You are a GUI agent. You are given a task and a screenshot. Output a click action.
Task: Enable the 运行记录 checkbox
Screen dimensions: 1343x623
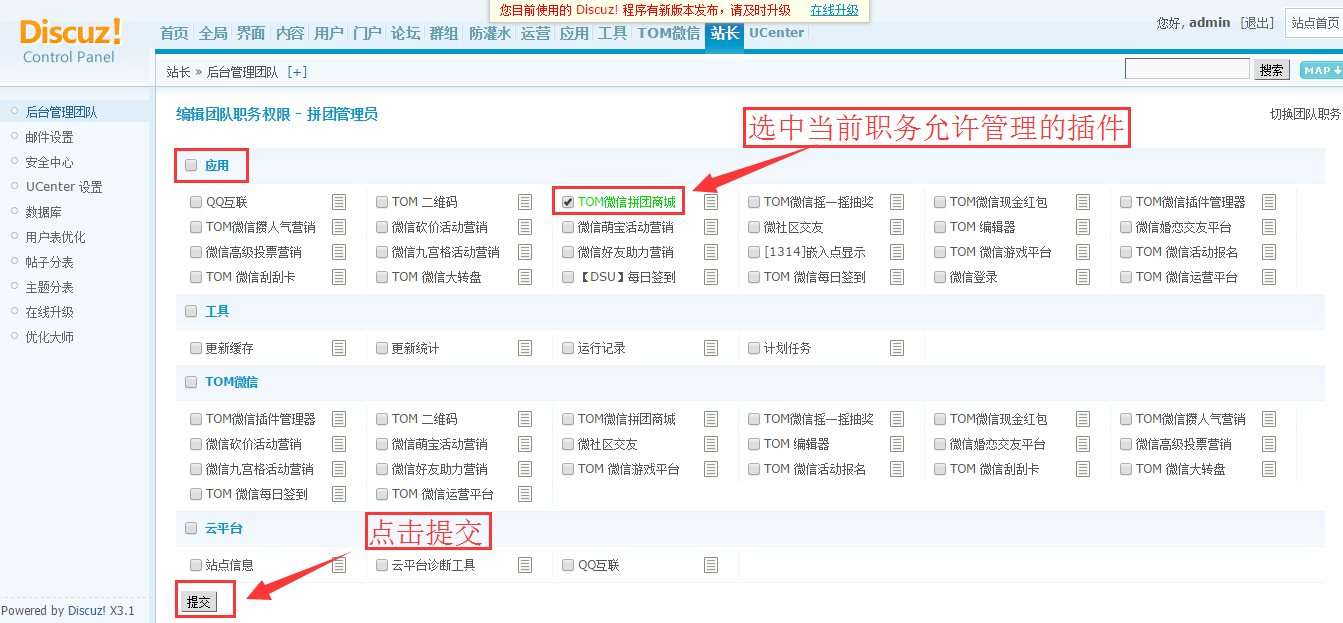568,348
